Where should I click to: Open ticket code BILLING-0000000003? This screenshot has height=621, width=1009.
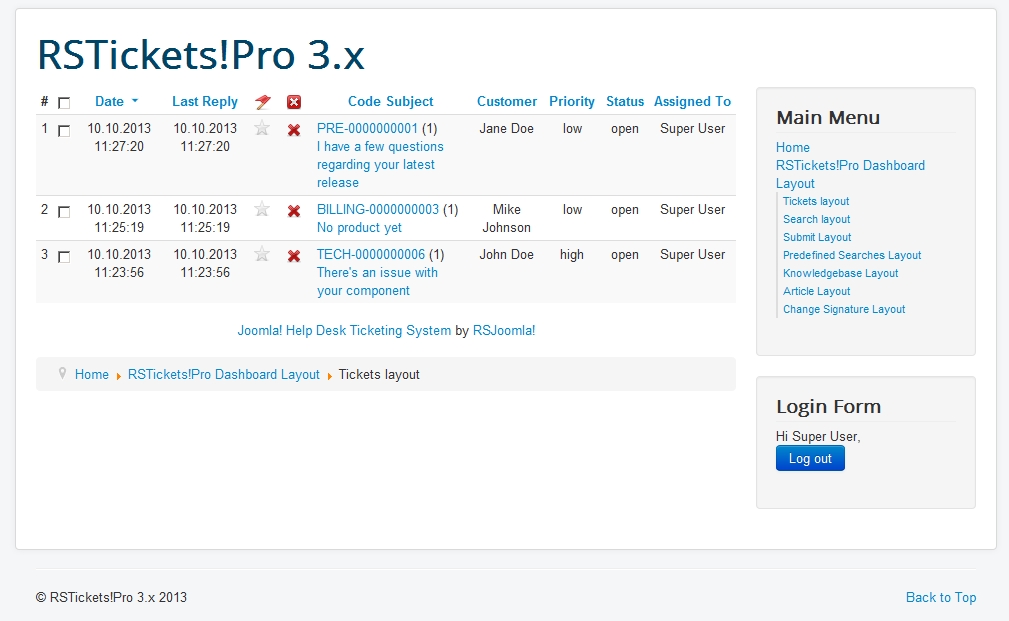[x=378, y=209]
